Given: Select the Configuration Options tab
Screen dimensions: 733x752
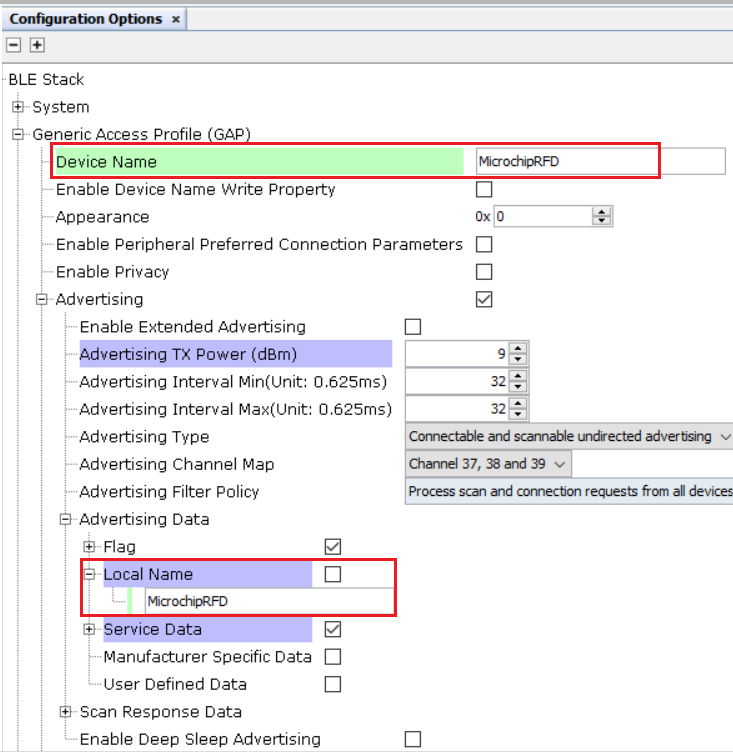Looking at the screenshot, I should click(x=85, y=19).
